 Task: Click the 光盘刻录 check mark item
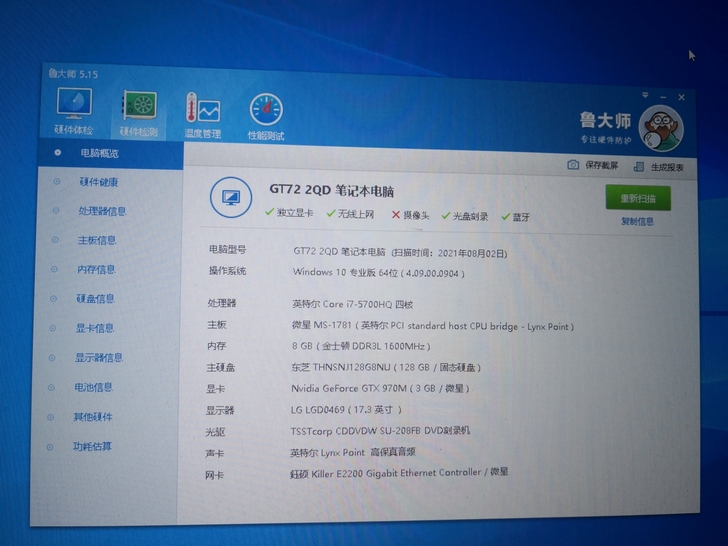[x=465, y=216]
